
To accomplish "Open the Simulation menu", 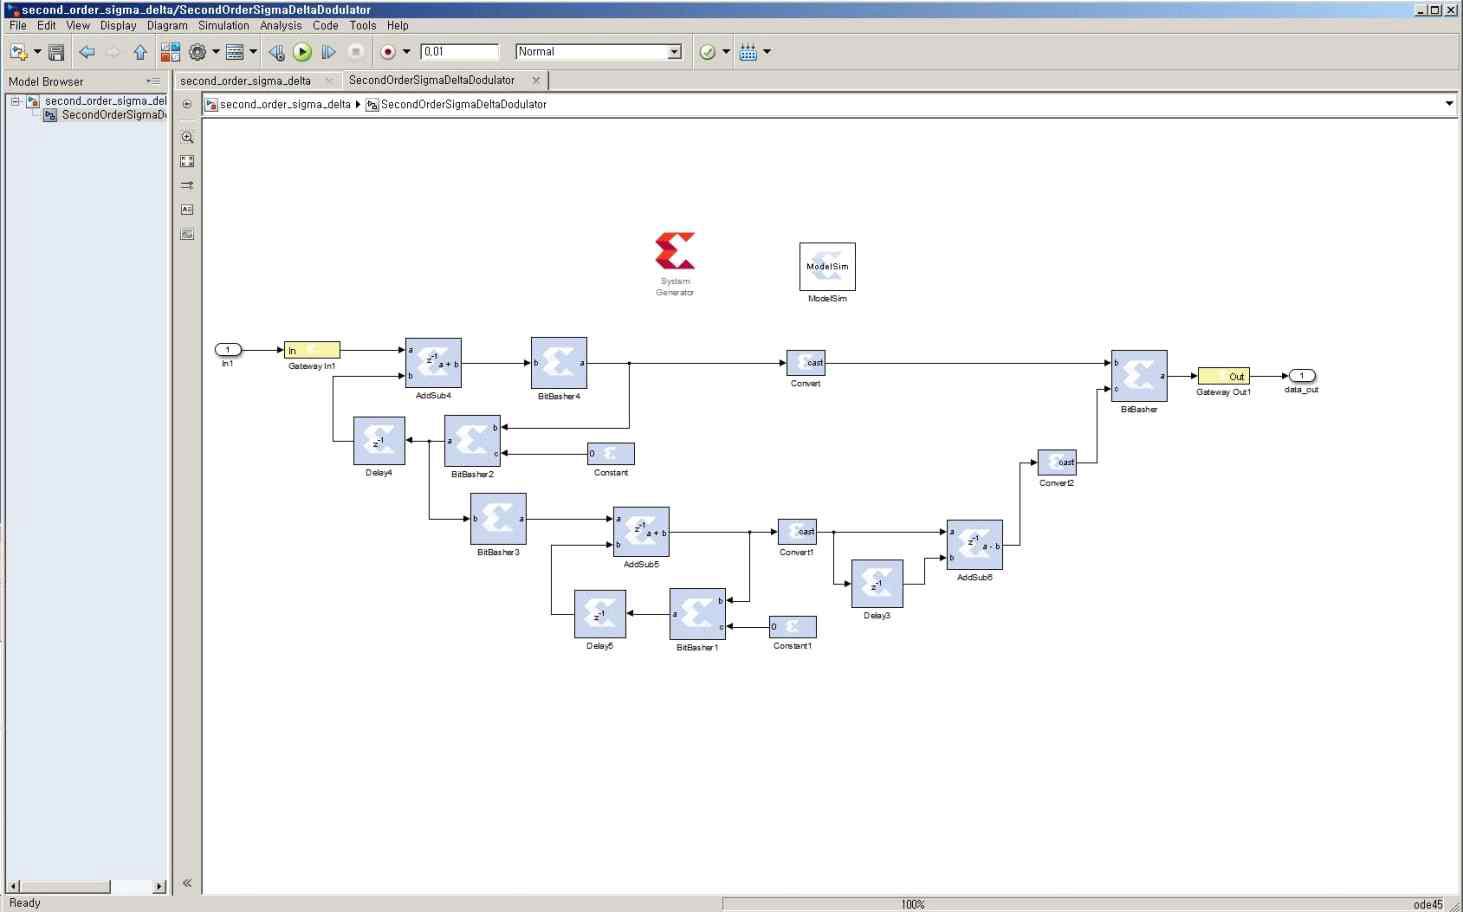I will pos(223,26).
